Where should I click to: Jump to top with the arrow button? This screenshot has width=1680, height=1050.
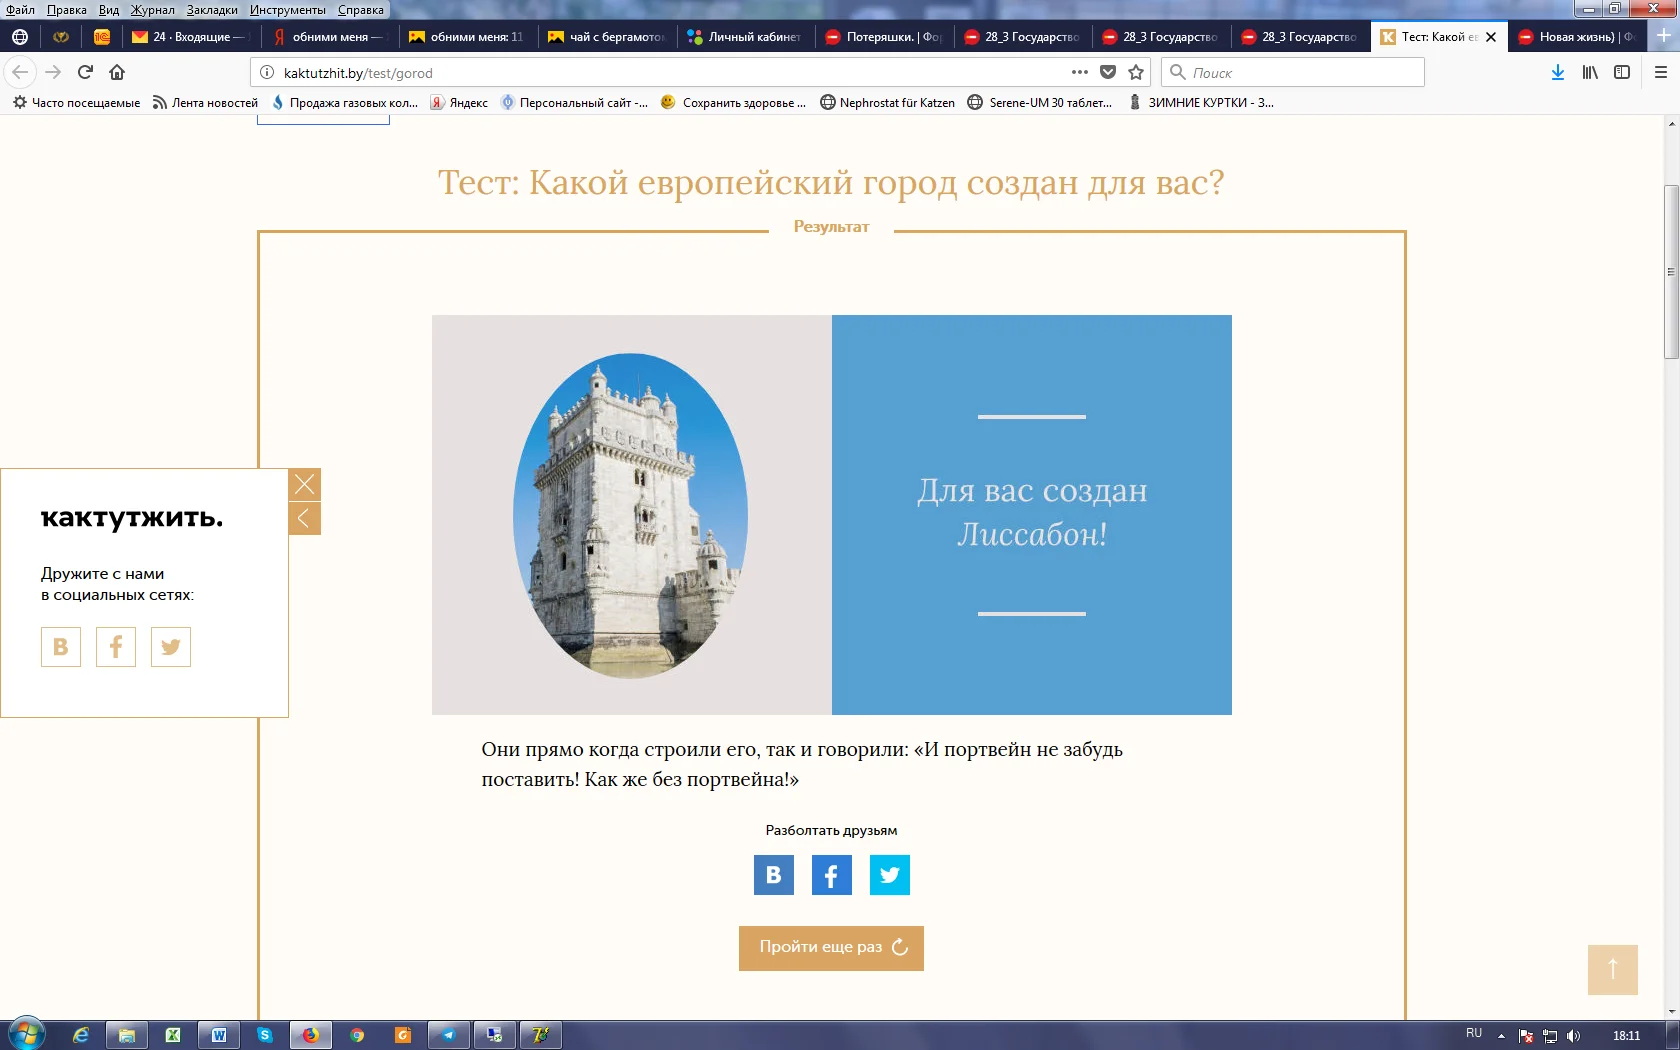pos(1613,970)
